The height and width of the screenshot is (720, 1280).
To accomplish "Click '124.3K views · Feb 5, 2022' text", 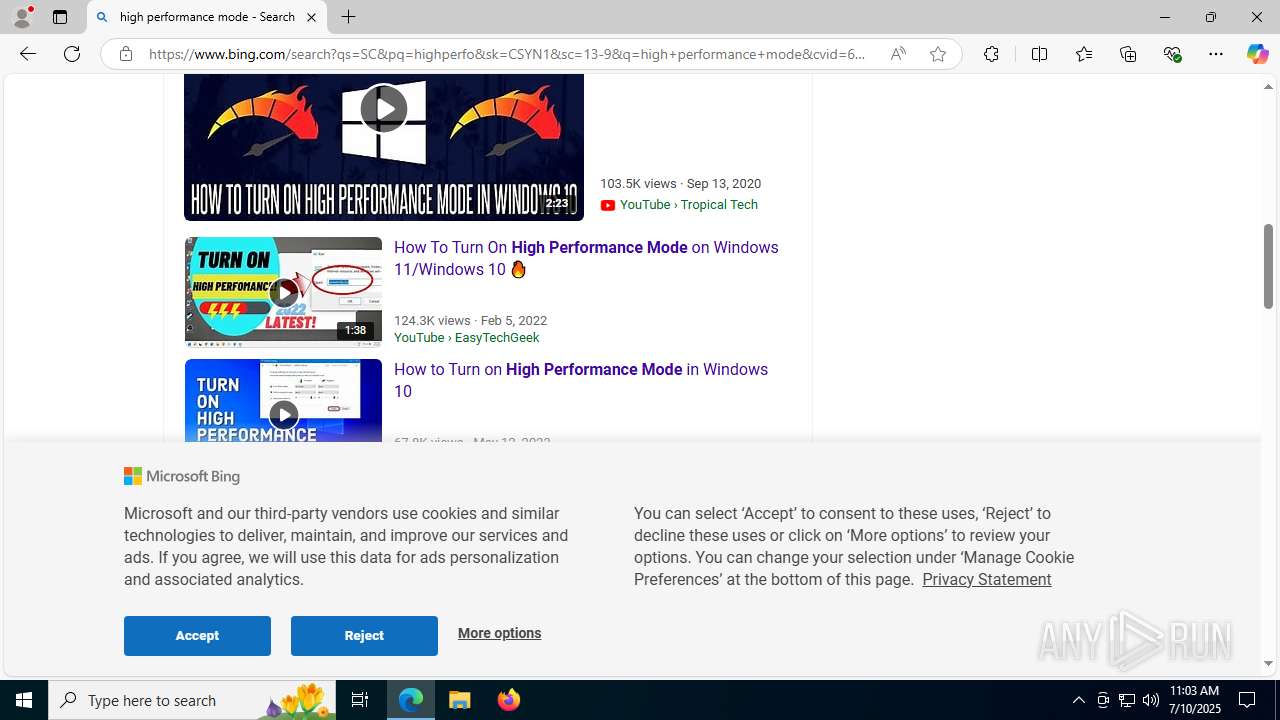I will (x=470, y=321).
